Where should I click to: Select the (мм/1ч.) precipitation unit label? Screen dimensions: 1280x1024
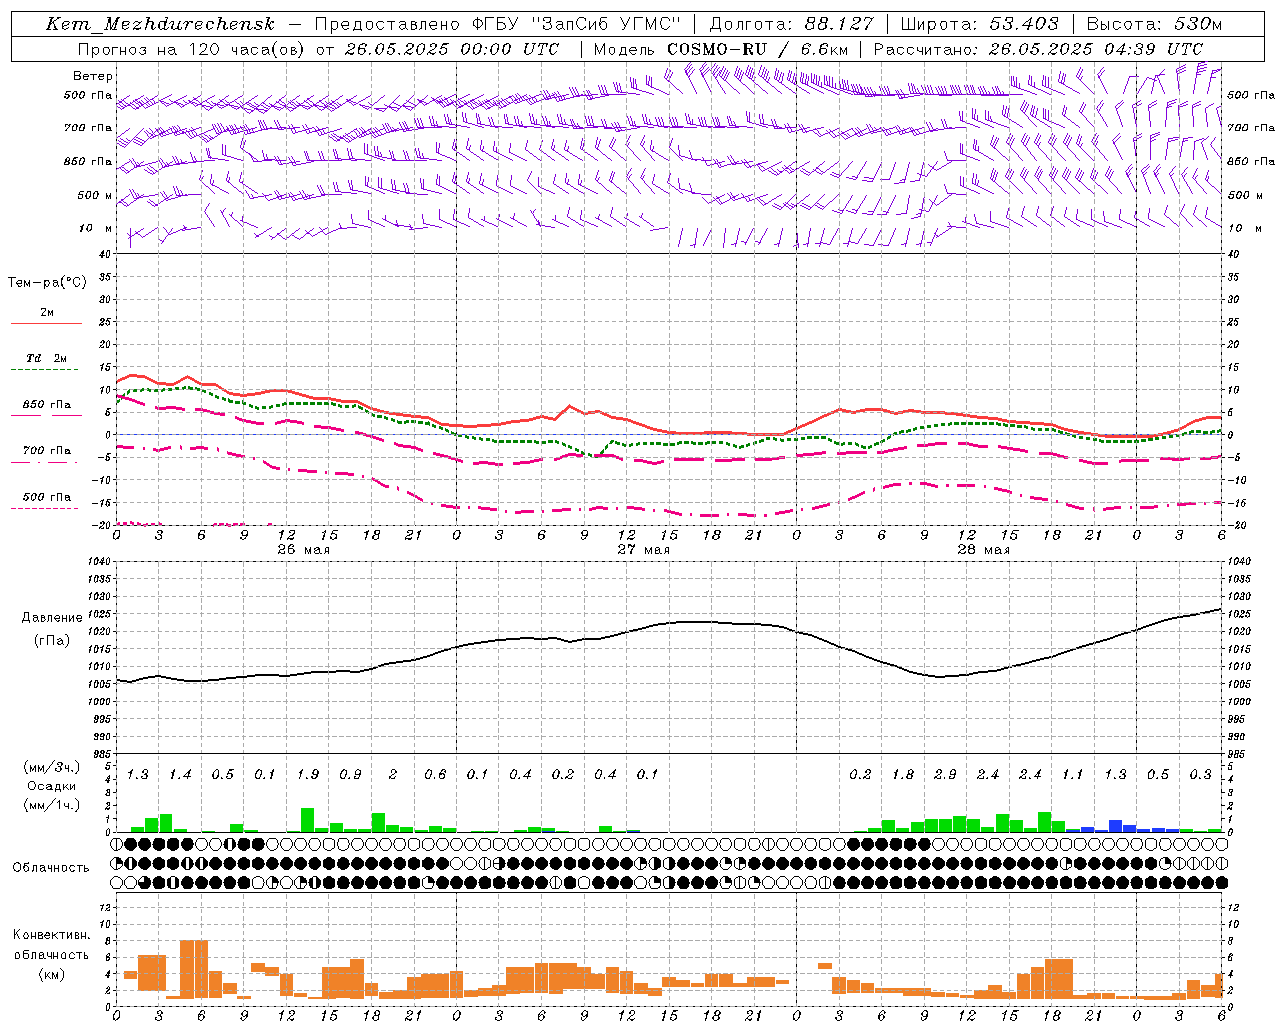point(52,805)
